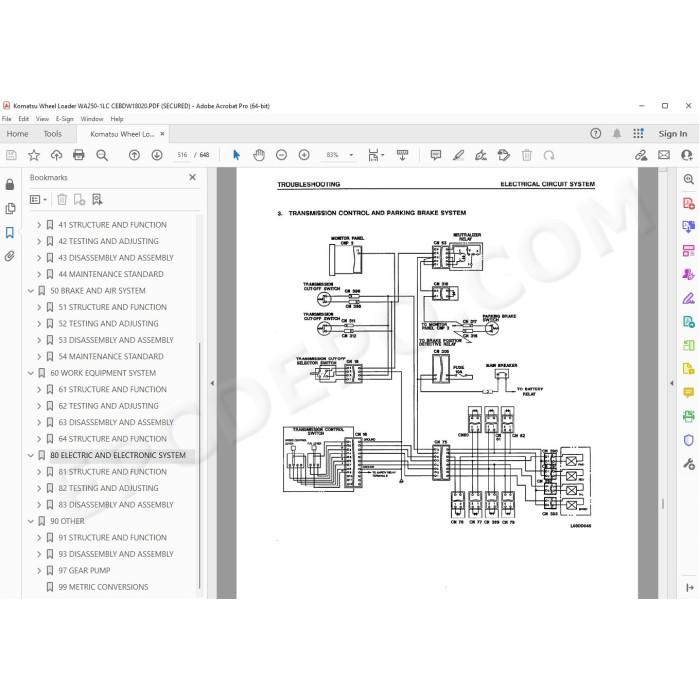Open the Window menu
Image resolution: width=700 pixels, height=700 pixels.
coord(92,119)
